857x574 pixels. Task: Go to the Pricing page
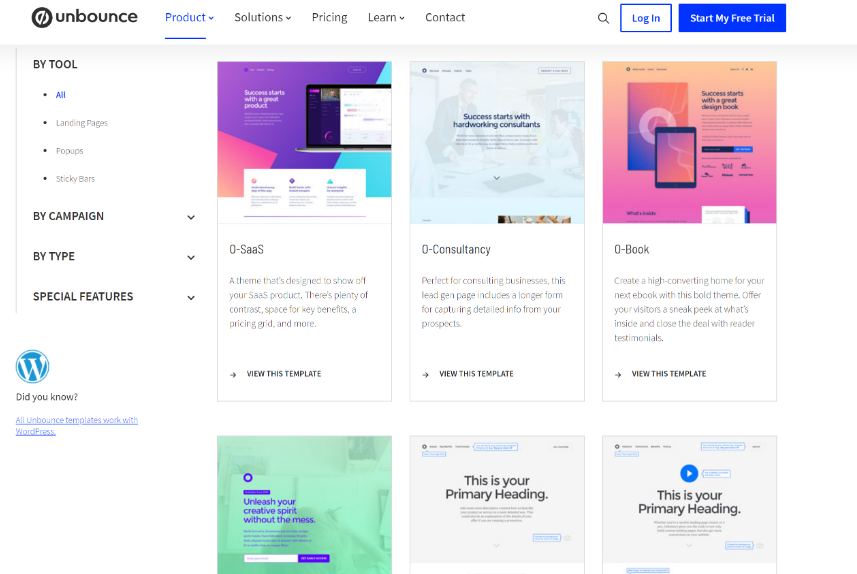tap(329, 18)
